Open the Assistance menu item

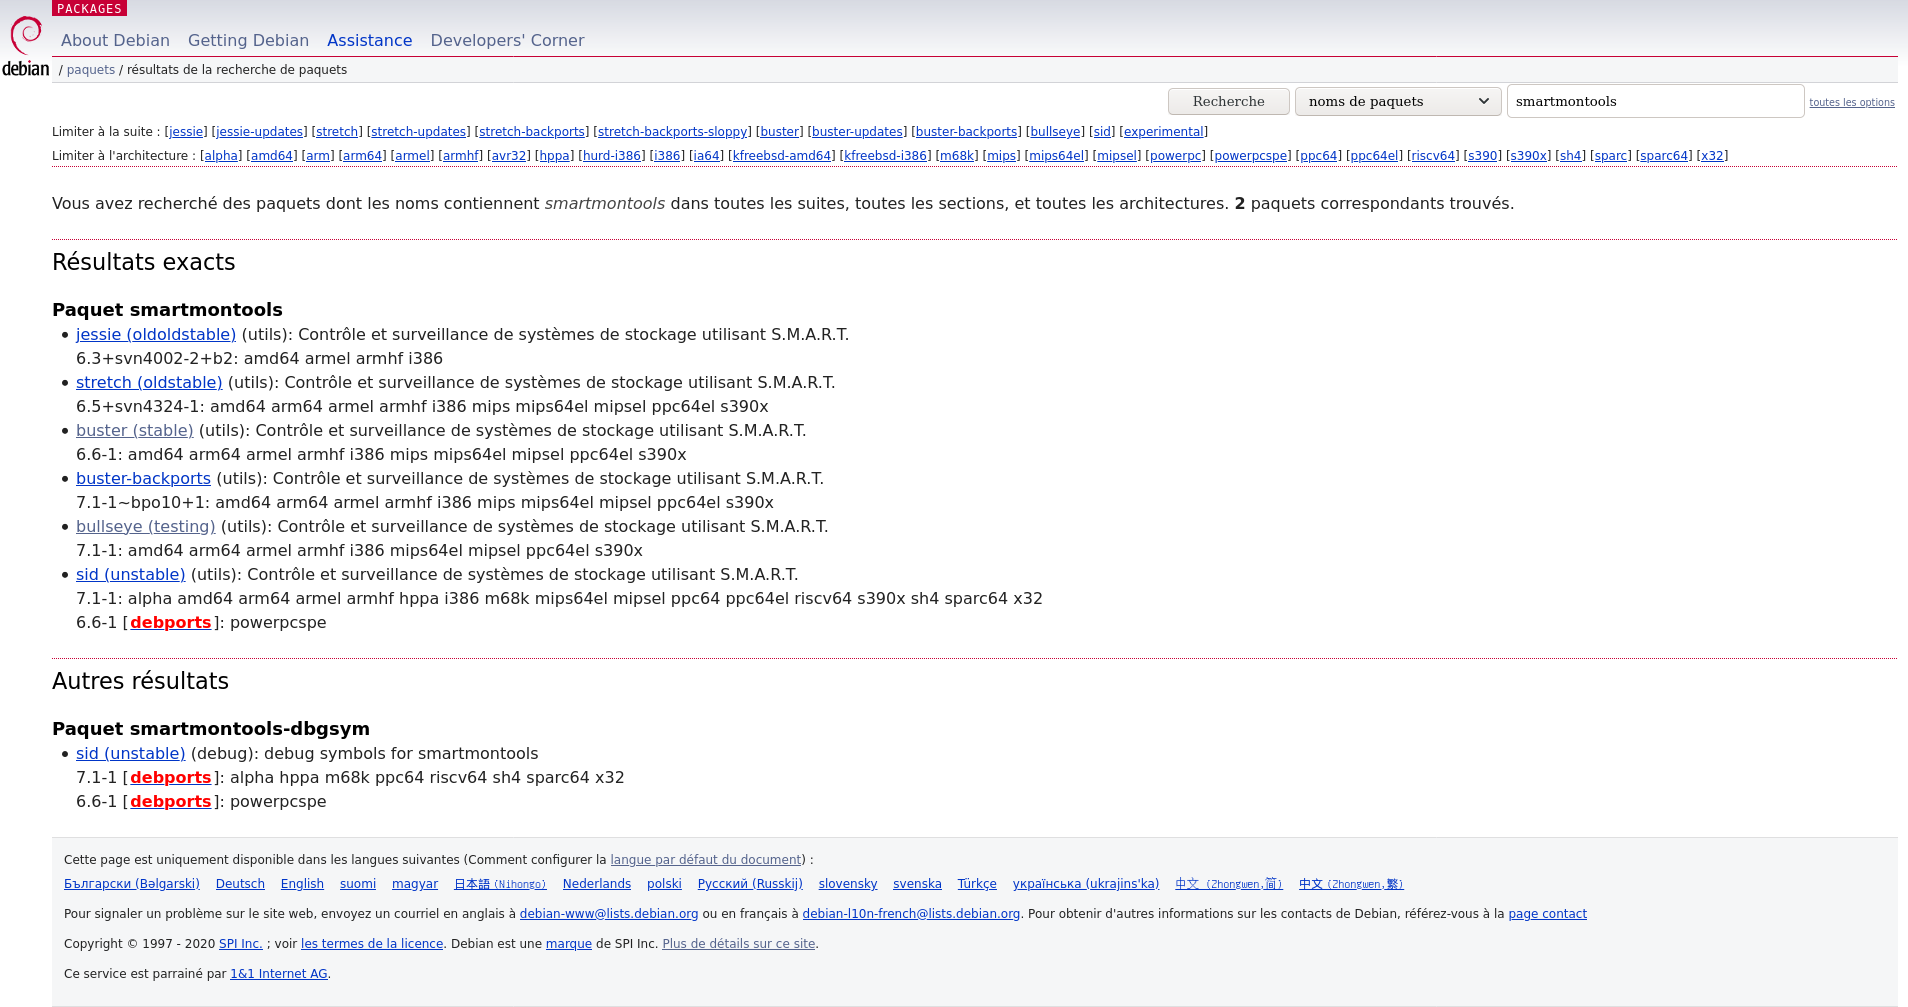click(x=369, y=40)
